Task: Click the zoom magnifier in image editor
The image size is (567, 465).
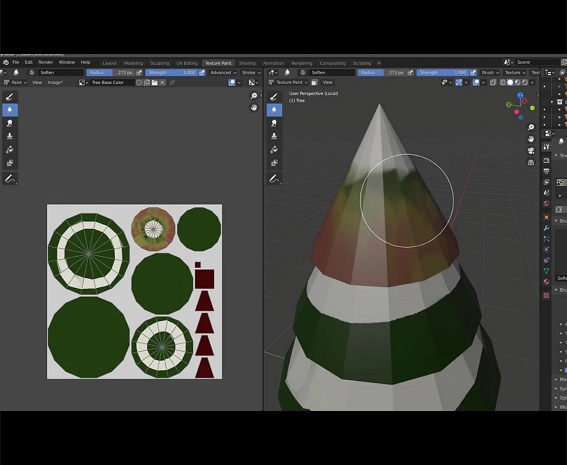Action: click(x=254, y=96)
